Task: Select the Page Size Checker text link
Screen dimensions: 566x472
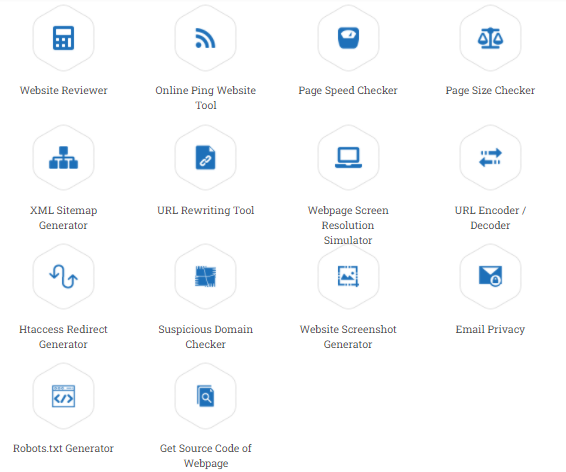Action: (490, 90)
